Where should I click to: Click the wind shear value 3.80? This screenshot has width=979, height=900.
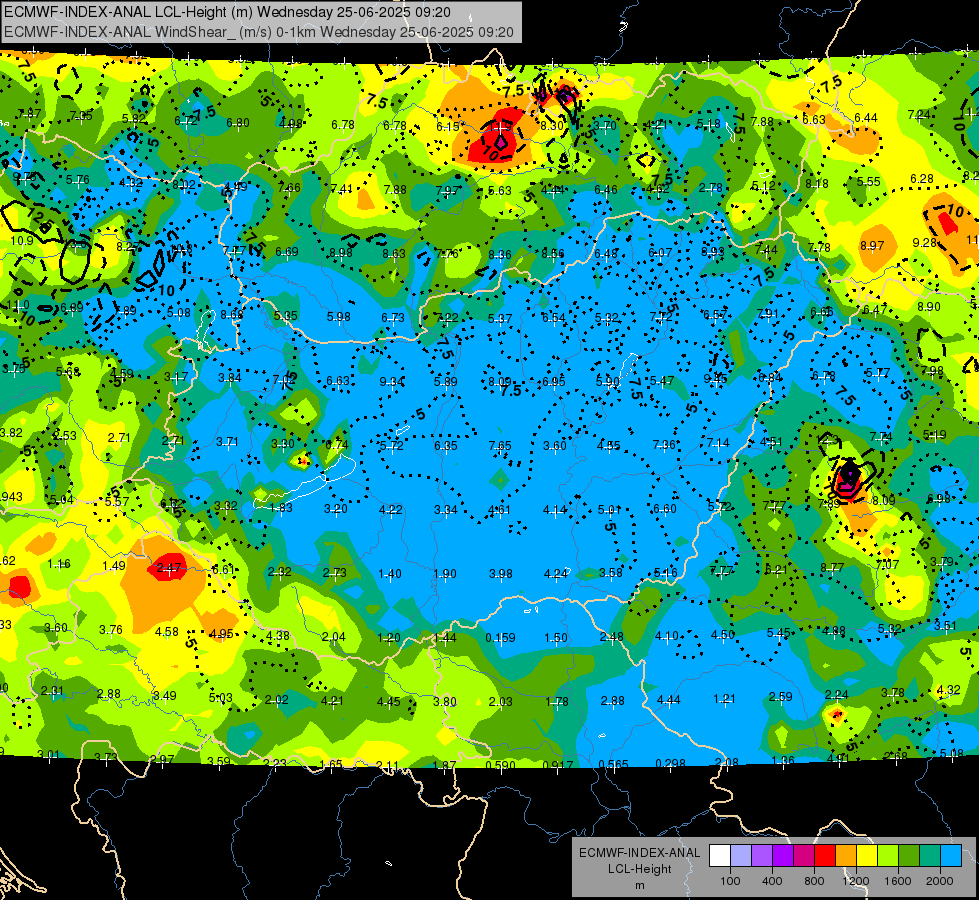tap(445, 701)
